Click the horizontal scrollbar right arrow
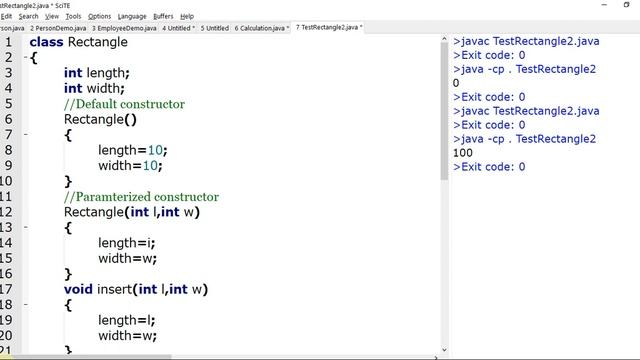640x360 pixels. pyautogui.click(x=436, y=358)
